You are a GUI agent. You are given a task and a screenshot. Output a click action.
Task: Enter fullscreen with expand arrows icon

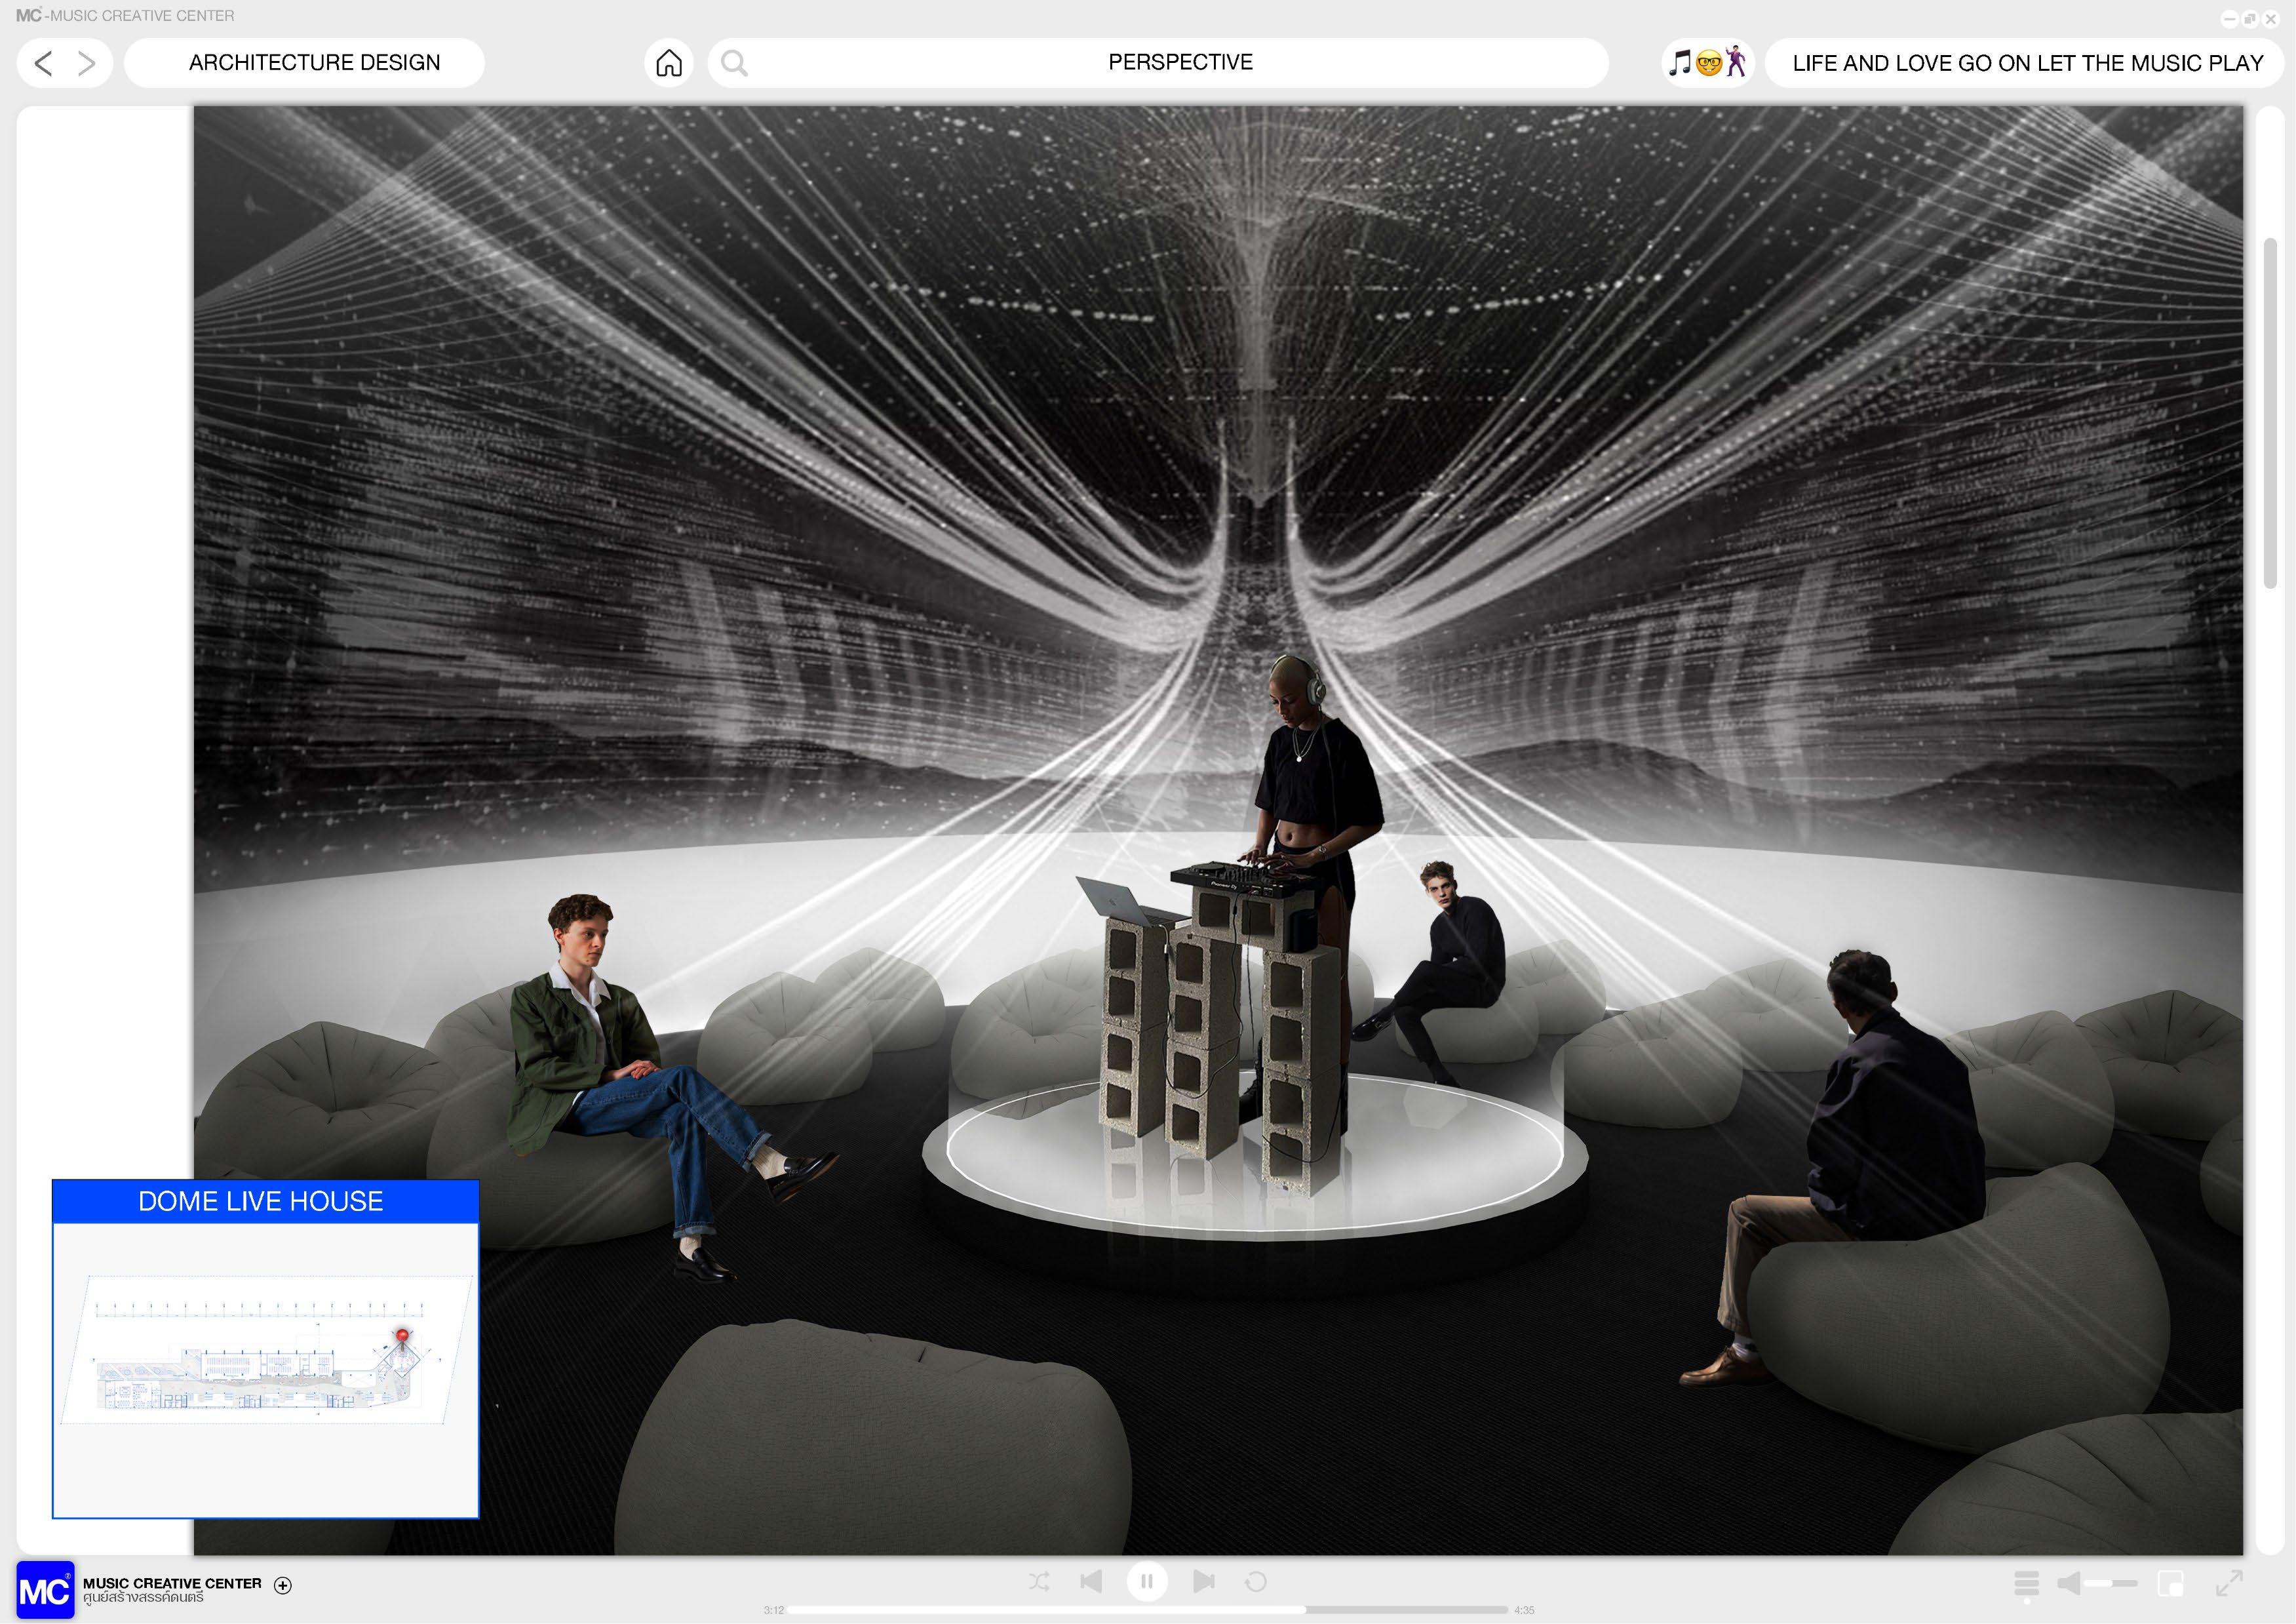2229,1583
